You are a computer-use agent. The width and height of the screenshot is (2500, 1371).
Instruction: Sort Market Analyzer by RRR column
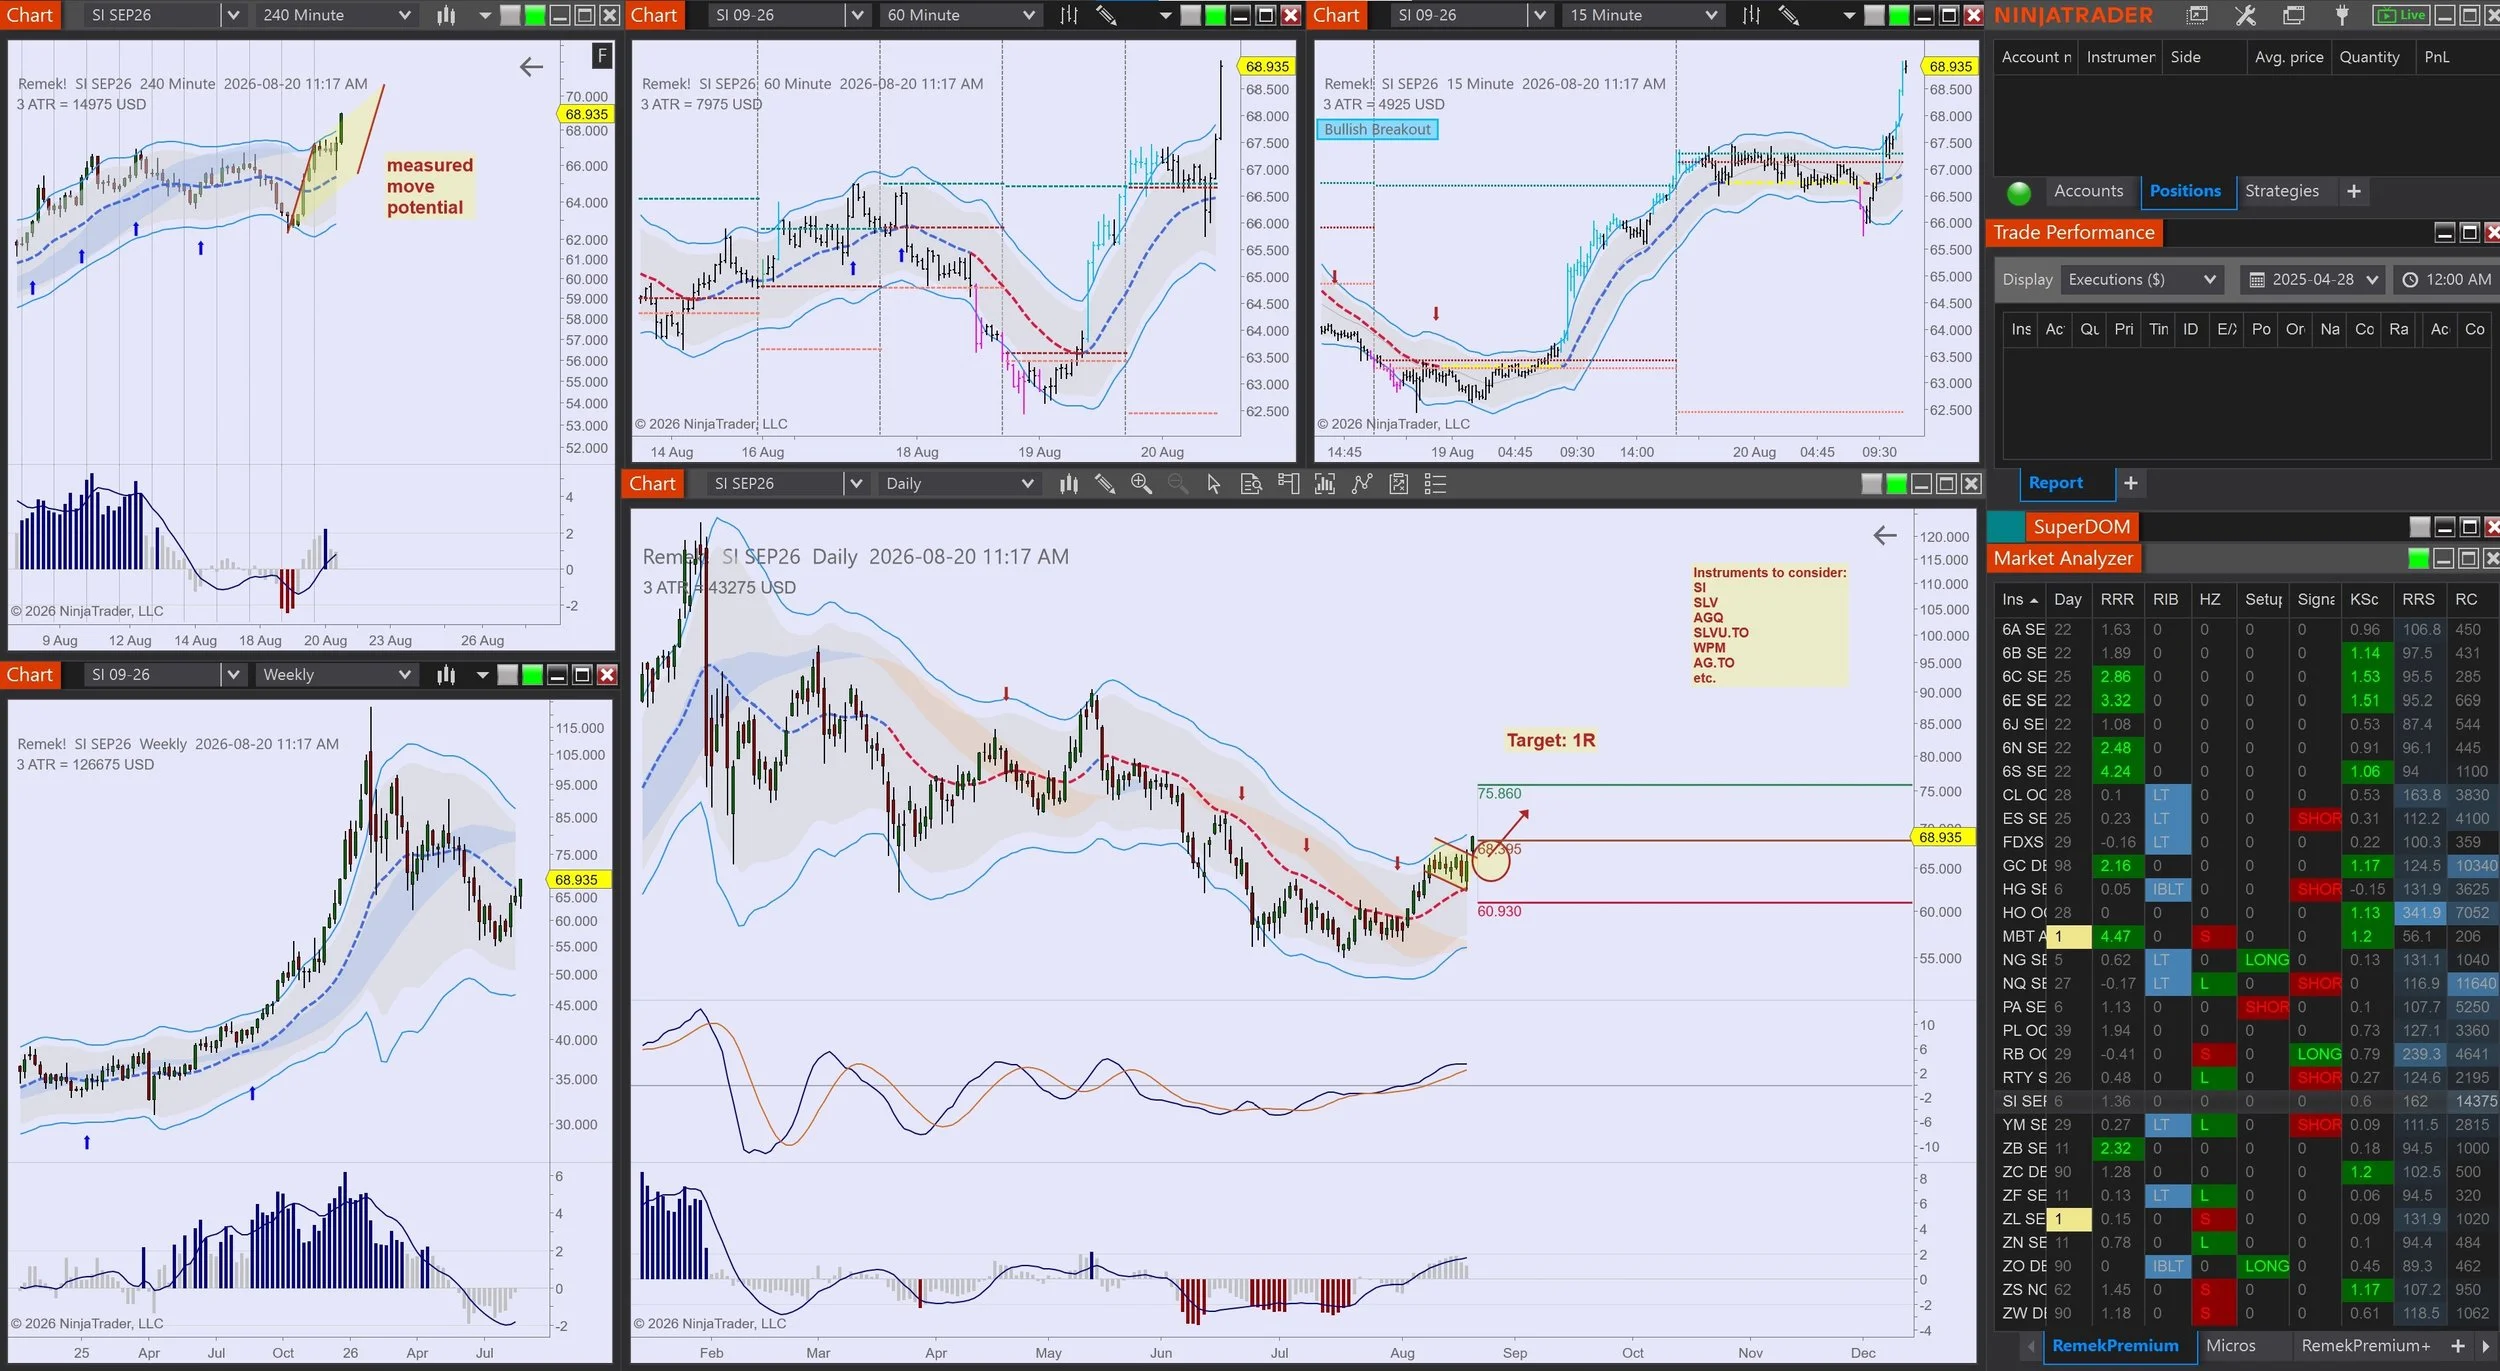point(2117,600)
